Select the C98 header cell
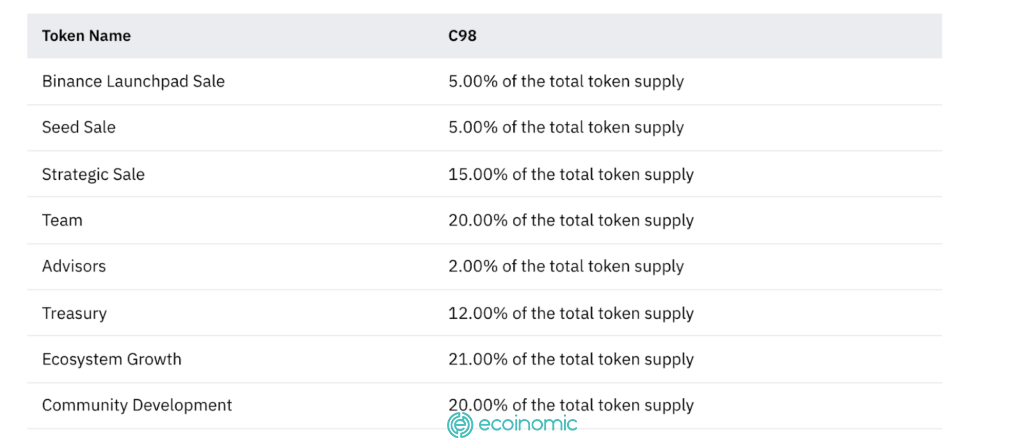 pos(461,36)
